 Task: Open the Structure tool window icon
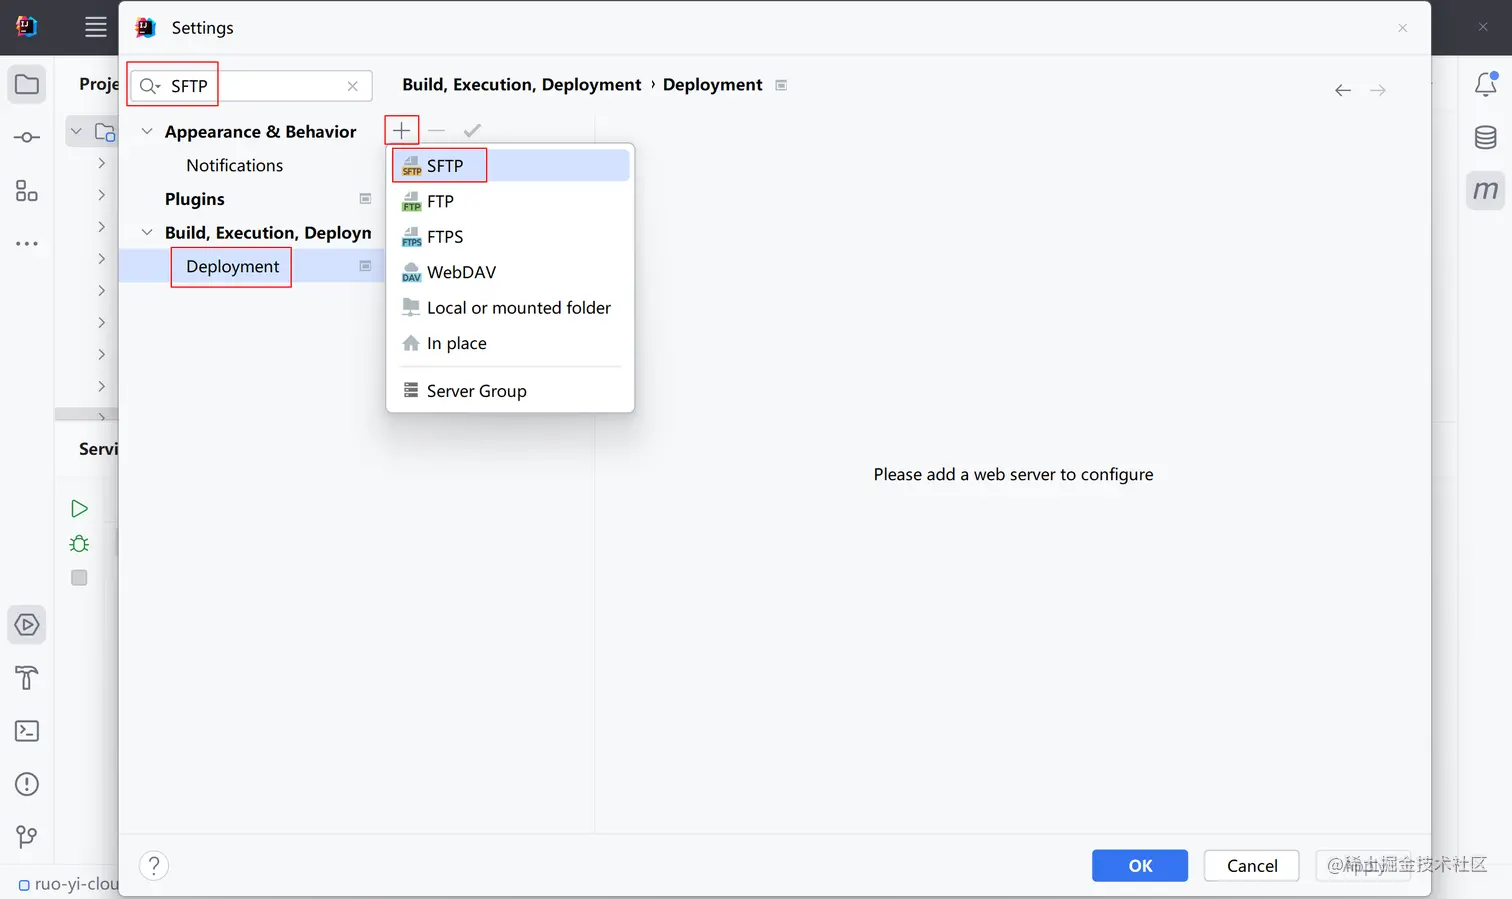click(27, 190)
